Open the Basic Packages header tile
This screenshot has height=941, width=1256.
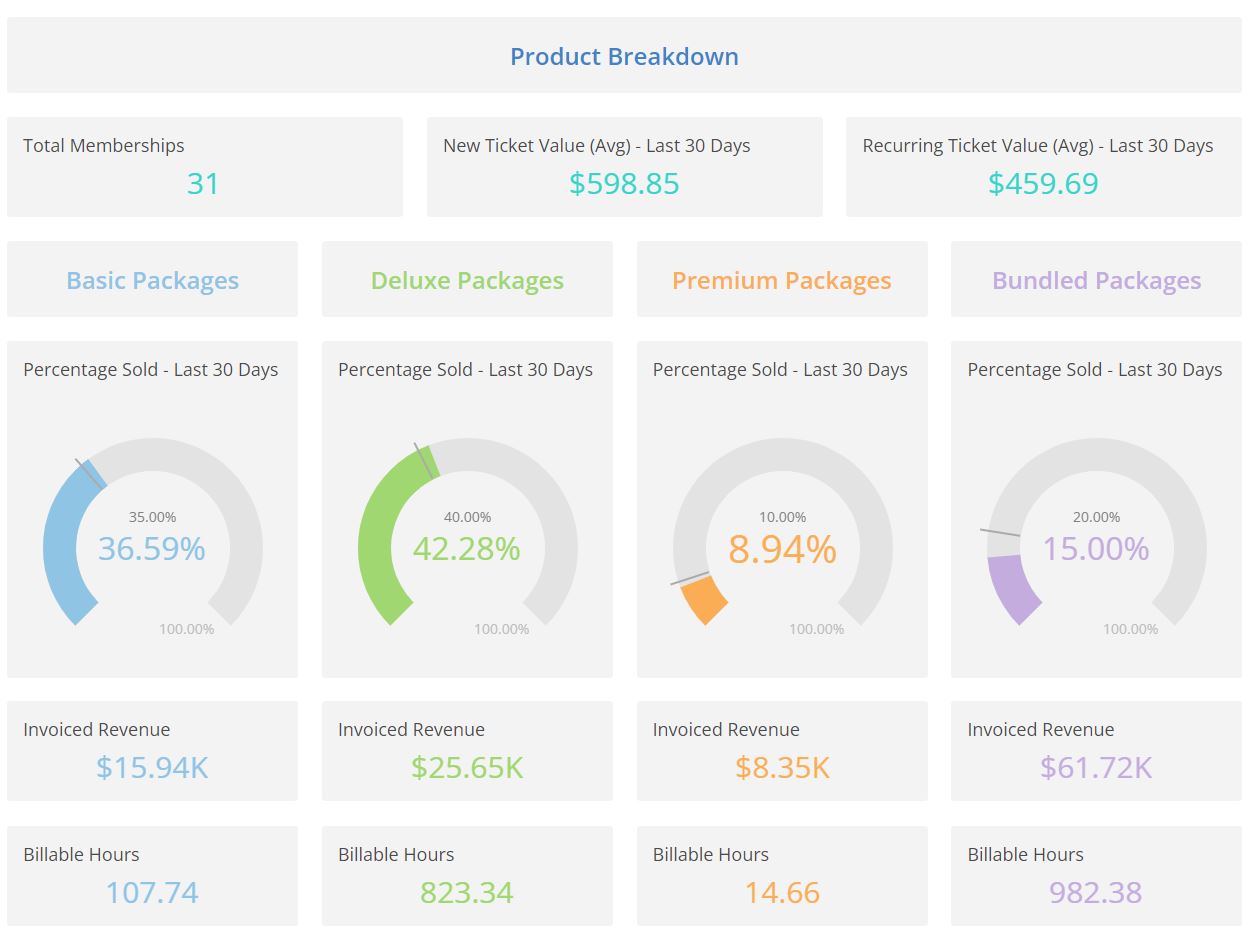[x=152, y=281]
